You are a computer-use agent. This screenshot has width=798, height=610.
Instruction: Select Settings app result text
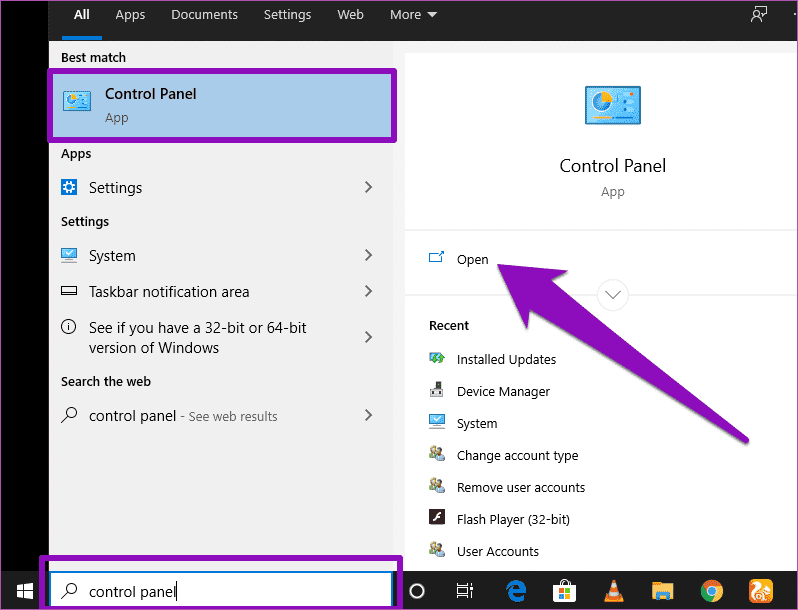[116, 188]
